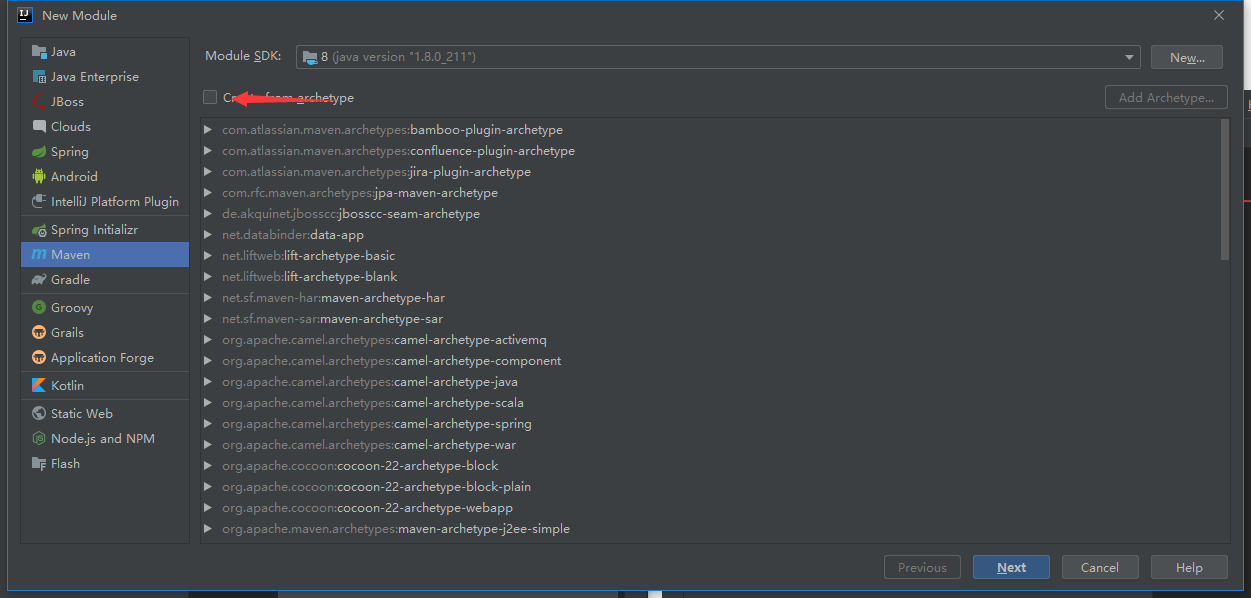Select the Groovy icon in list
The width and height of the screenshot is (1251, 598).
click(x=39, y=308)
